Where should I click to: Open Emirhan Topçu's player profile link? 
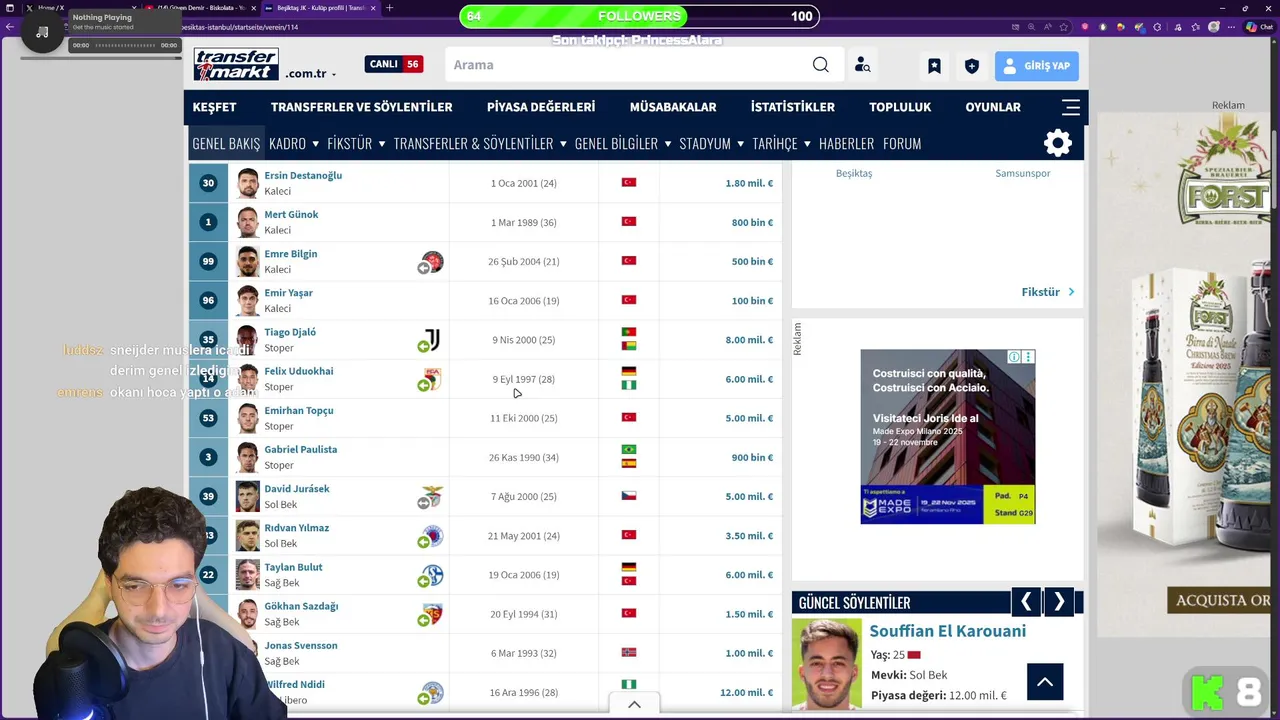(x=299, y=410)
